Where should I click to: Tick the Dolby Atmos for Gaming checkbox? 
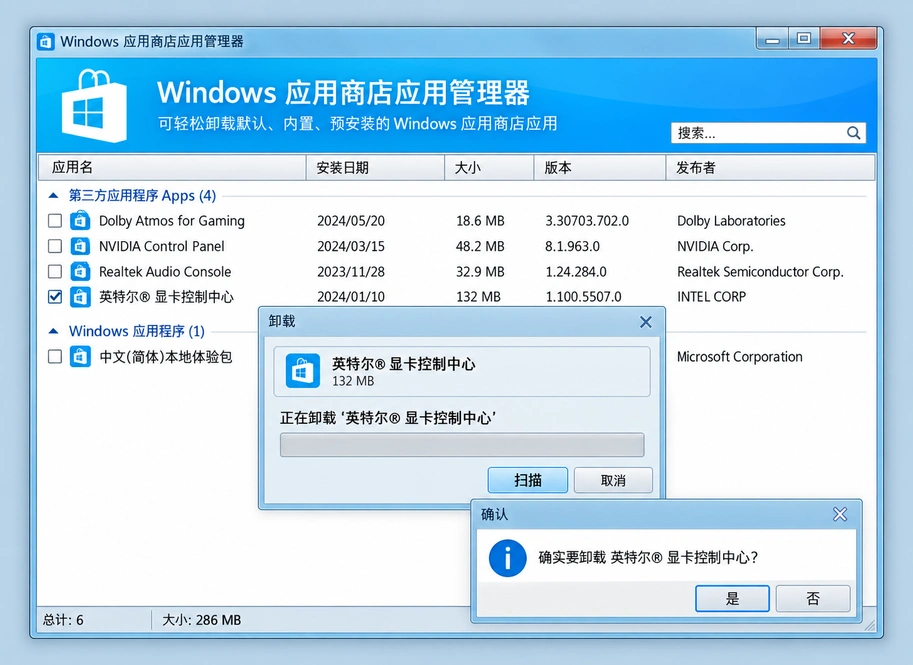click(x=55, y=221)
